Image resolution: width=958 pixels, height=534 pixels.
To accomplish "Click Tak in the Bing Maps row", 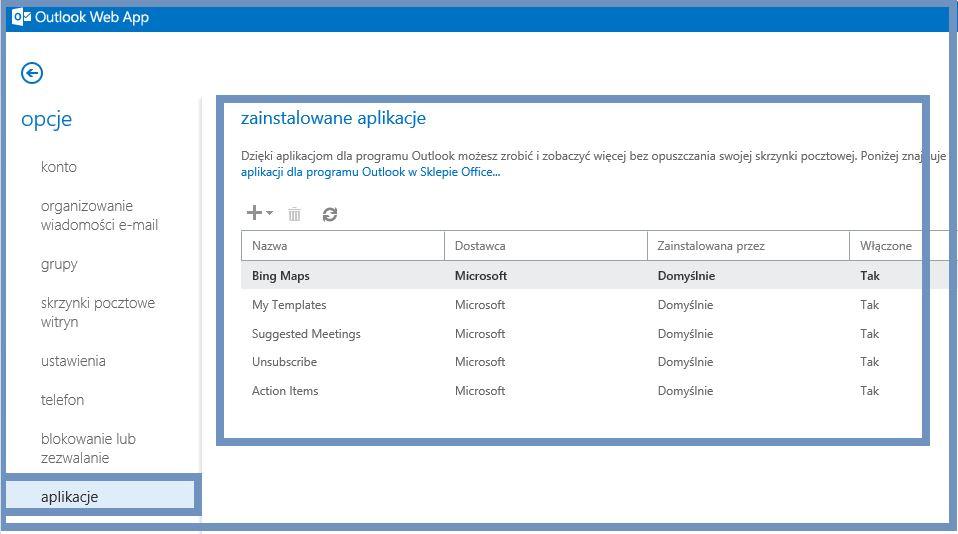I will tap(870, 276).
